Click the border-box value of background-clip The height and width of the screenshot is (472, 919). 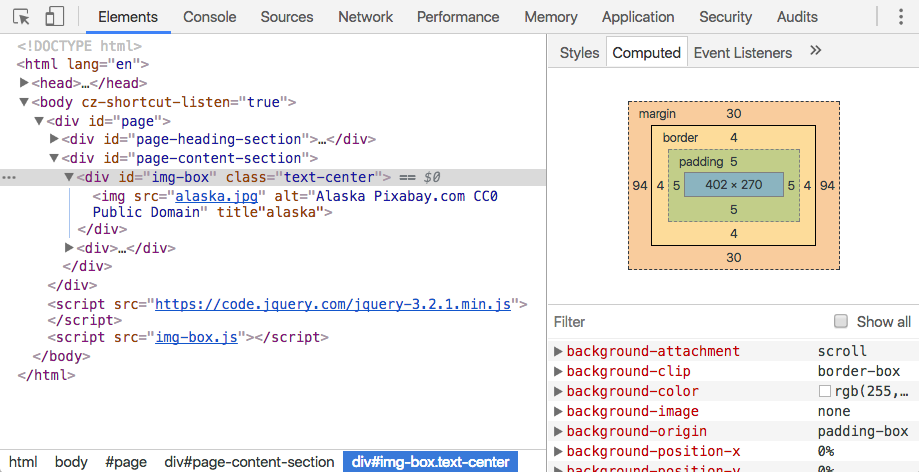tap(859, 371)
